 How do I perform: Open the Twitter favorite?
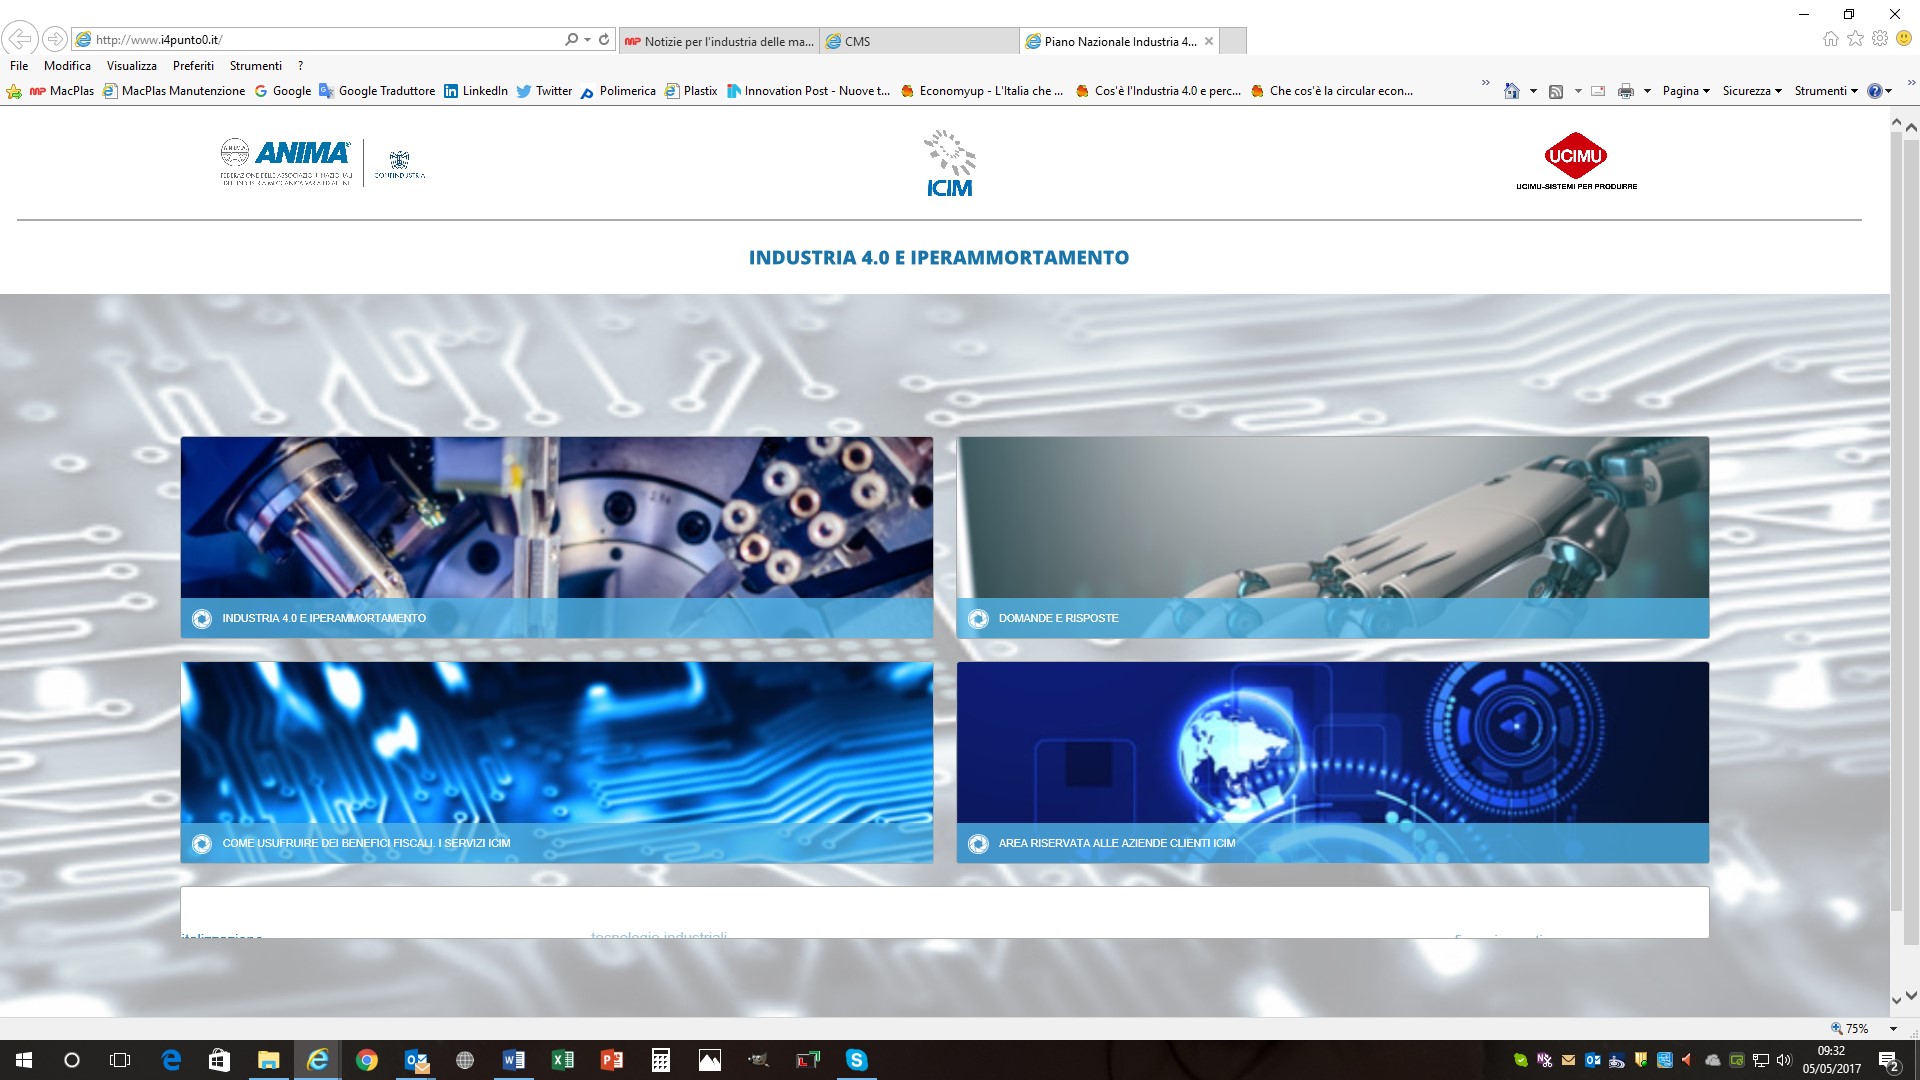pyautogui.click(x=544, y=91)
